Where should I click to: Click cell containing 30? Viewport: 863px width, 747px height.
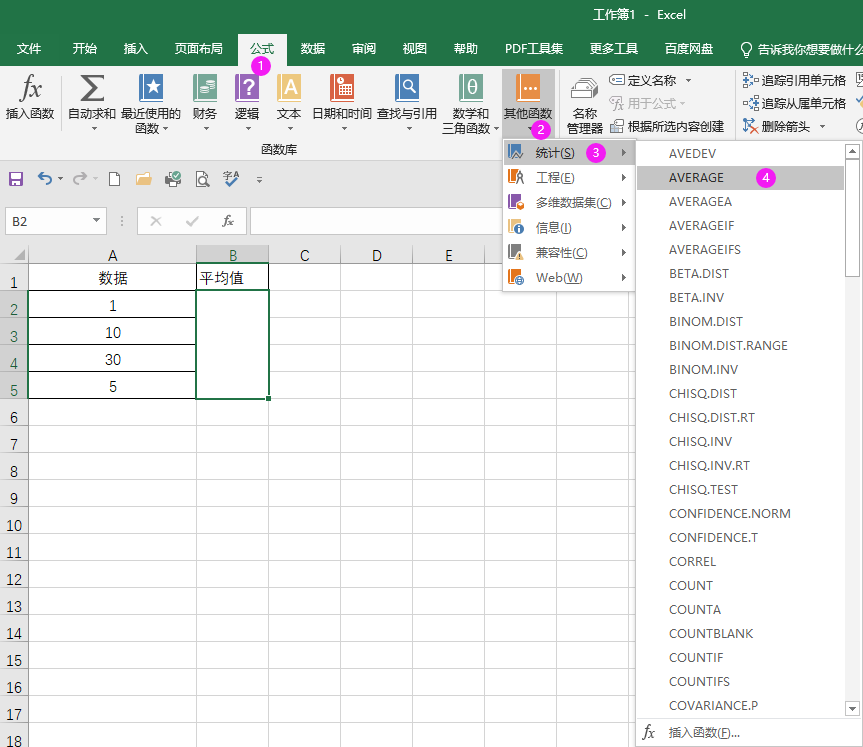coord(112,359)
